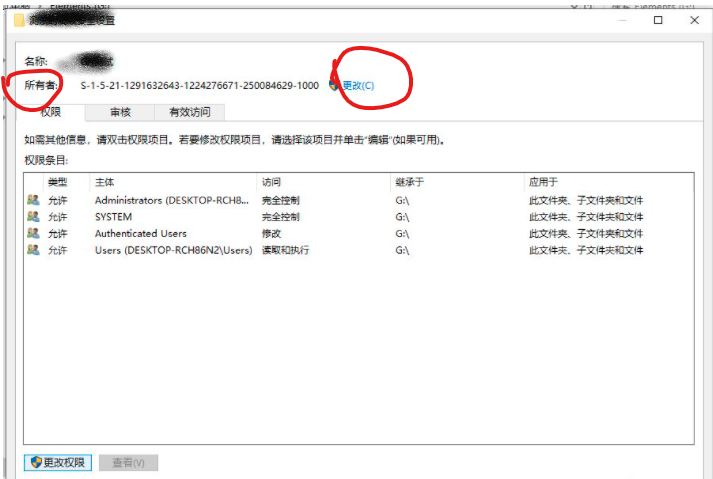The image size is (713, 479).
Task: Click the shield icon beside 更改(C)
Action: tap(334, 85)
